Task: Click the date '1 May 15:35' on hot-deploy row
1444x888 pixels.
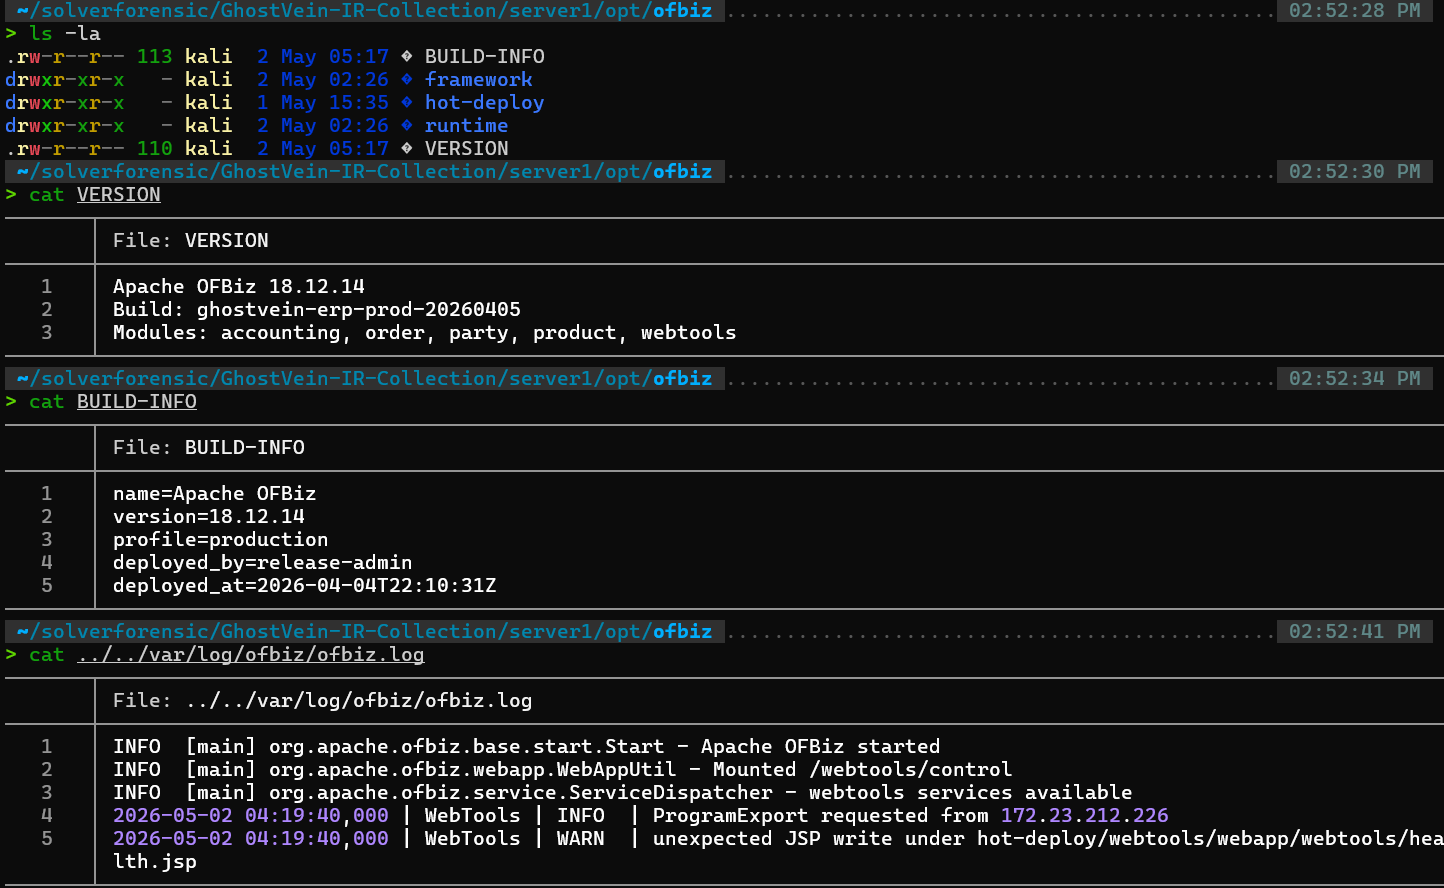Action: 323,103
